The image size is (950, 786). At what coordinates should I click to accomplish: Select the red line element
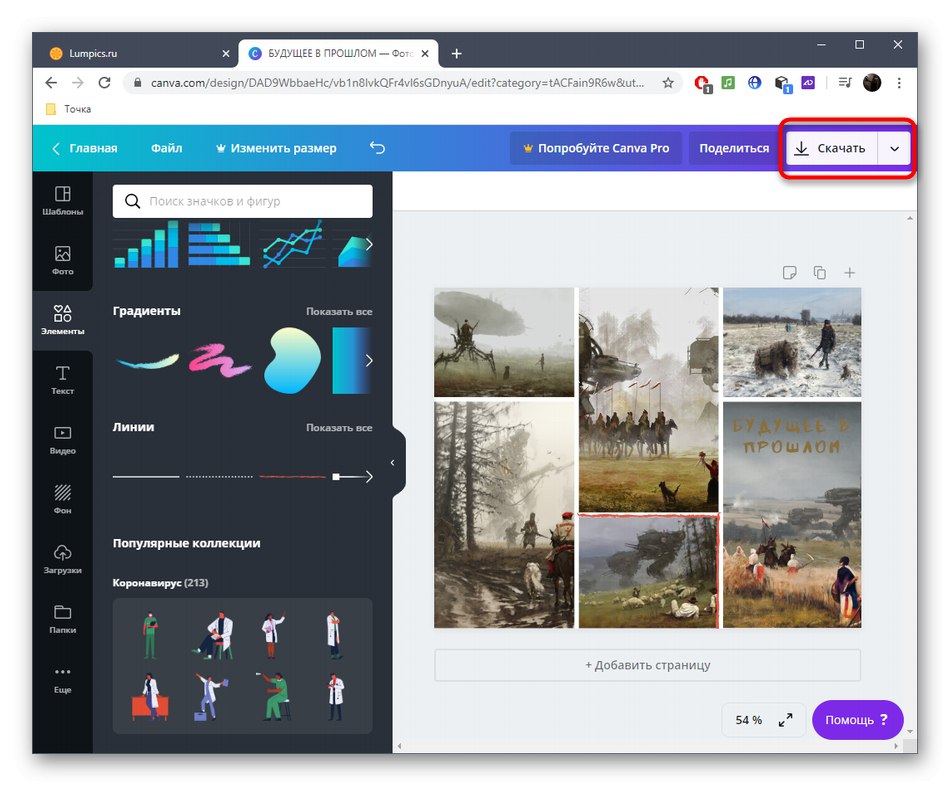[x=293, y=477]
